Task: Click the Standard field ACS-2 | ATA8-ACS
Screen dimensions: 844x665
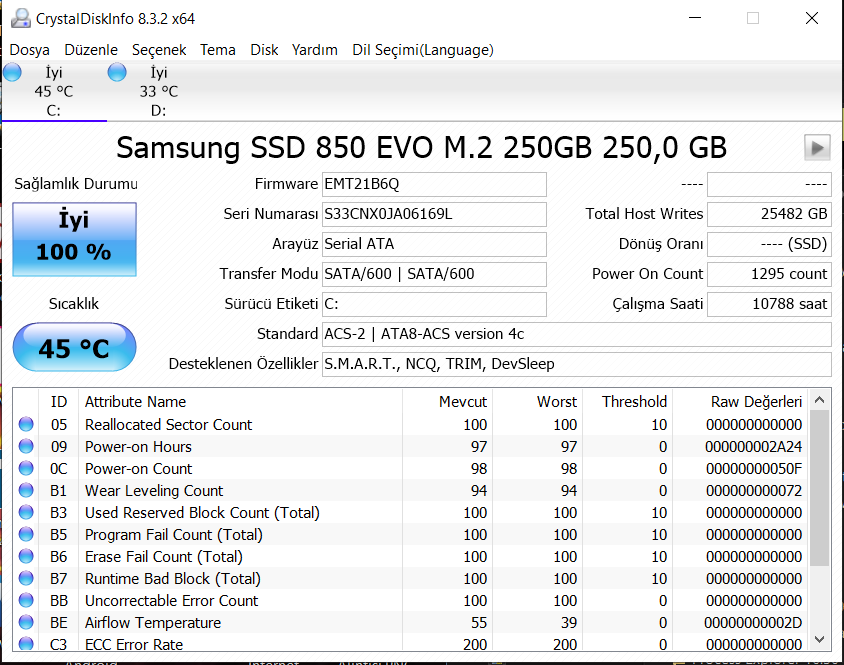Action: click(576, 334)
